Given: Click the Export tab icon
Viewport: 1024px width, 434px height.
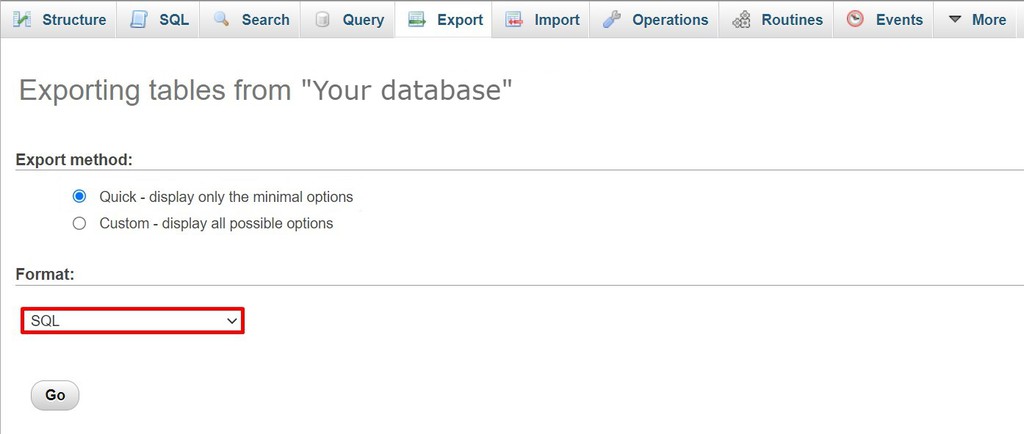Looking at the screenshot, I should click(x=417, y=19).
